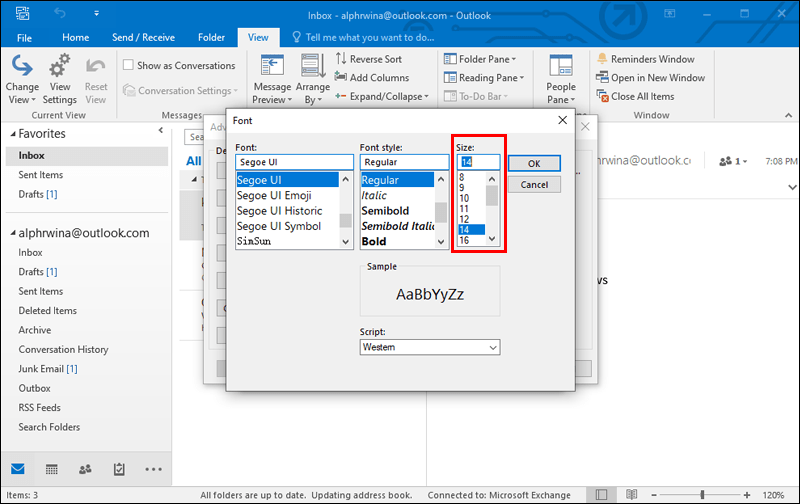Collapse the alphrwina@outlook.com account tree
800x504 pixels.
click(13, 233)
